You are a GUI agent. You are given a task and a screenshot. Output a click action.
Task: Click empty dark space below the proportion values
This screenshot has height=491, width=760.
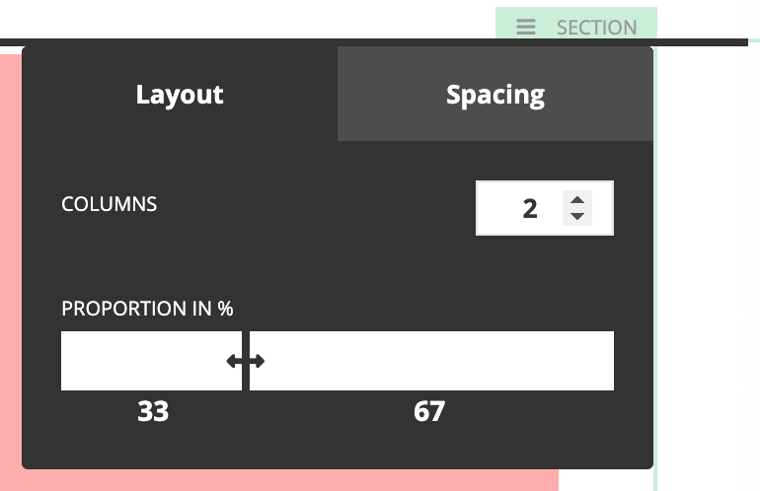coord(330,445)
